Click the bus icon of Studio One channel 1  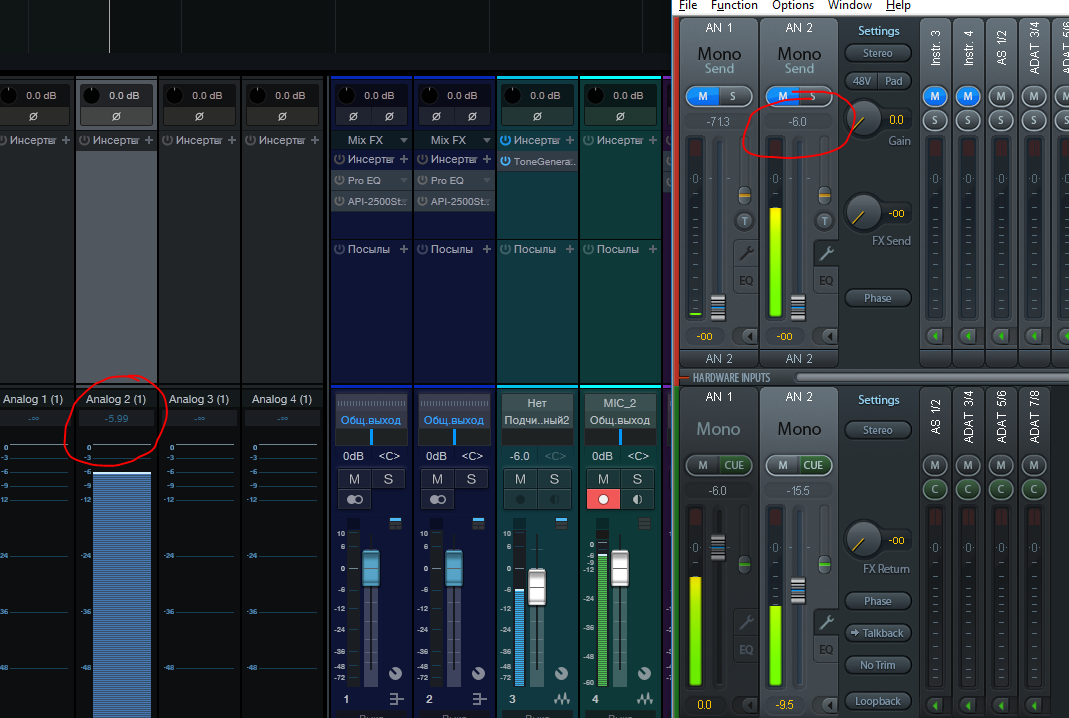(x=396, y=699)
